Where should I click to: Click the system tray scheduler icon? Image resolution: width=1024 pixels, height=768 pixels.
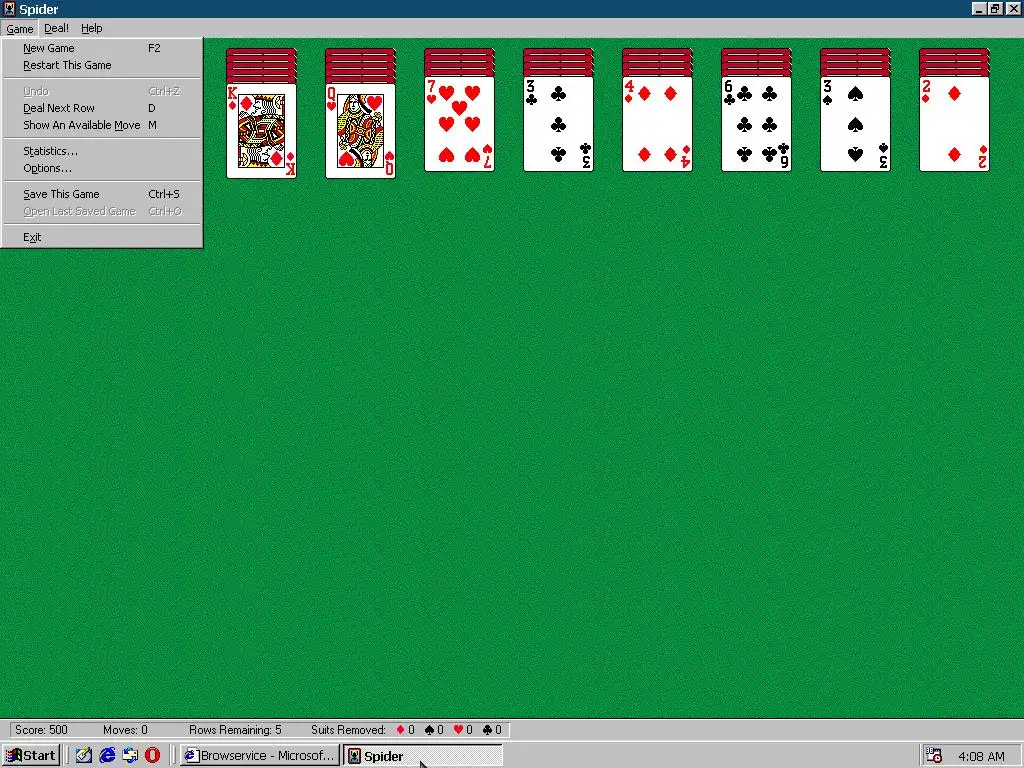point(934,756)
